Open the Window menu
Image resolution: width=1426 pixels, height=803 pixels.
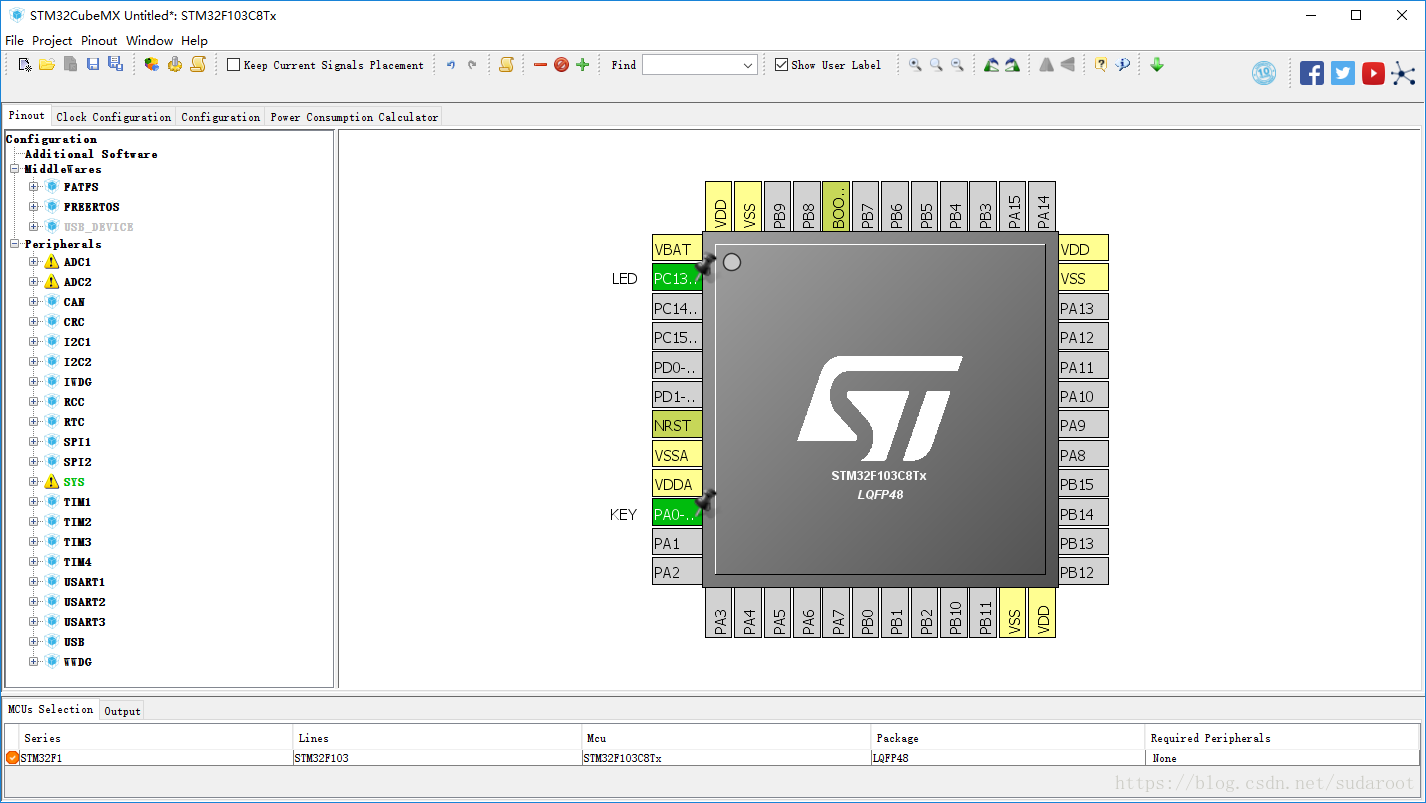point(149,41)
